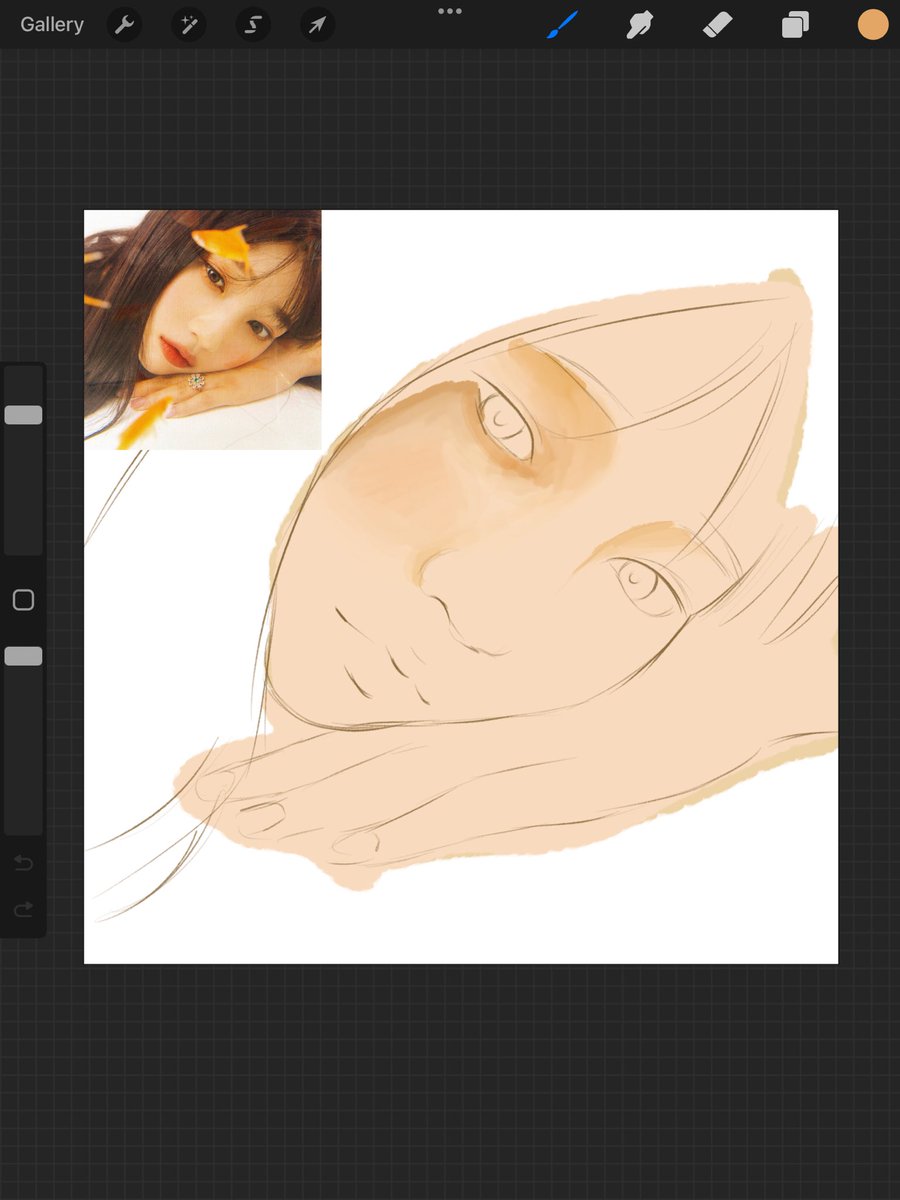900x1200 pixels.
Task: Open the Layers panel
Action: (795, 25)
